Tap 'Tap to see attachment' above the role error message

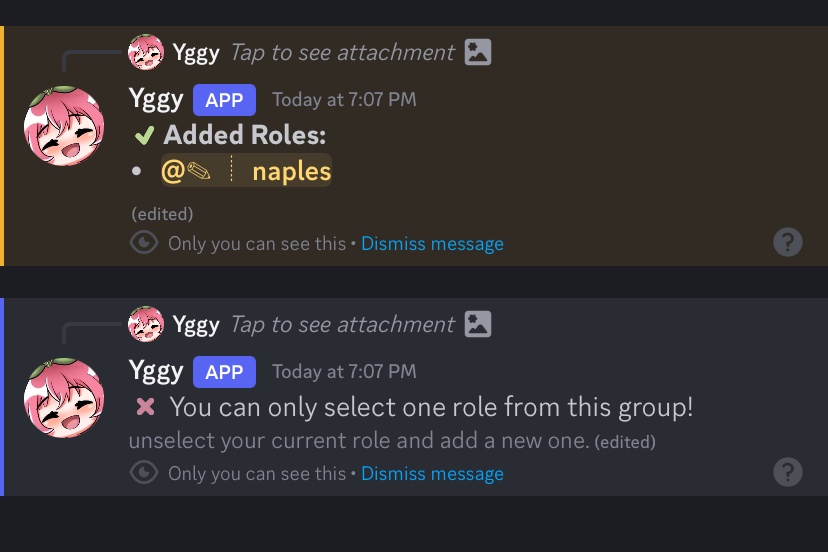coord(342,324)
